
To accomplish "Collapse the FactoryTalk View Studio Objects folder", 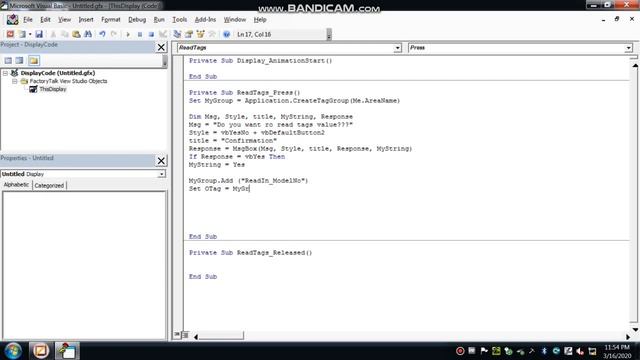I will tap(15, 81).
